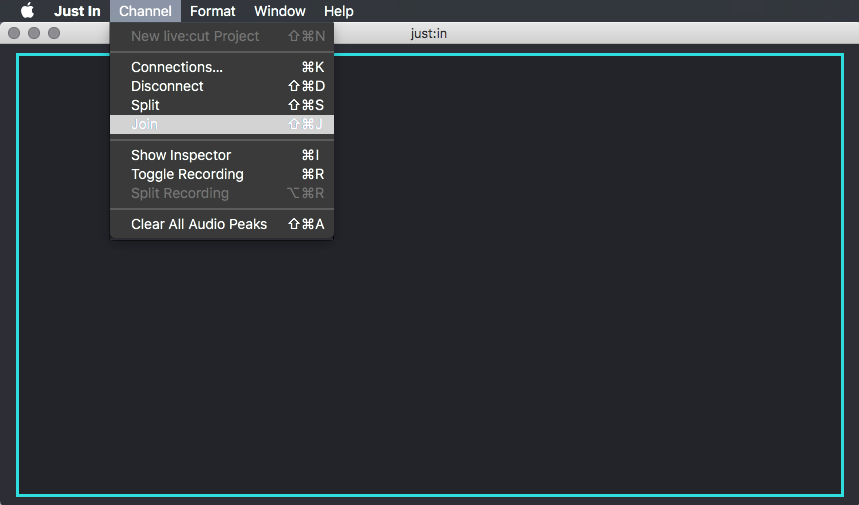859x505 pixels.
Task: Close the open Channel menu
Action: click(x=145, y=11)
